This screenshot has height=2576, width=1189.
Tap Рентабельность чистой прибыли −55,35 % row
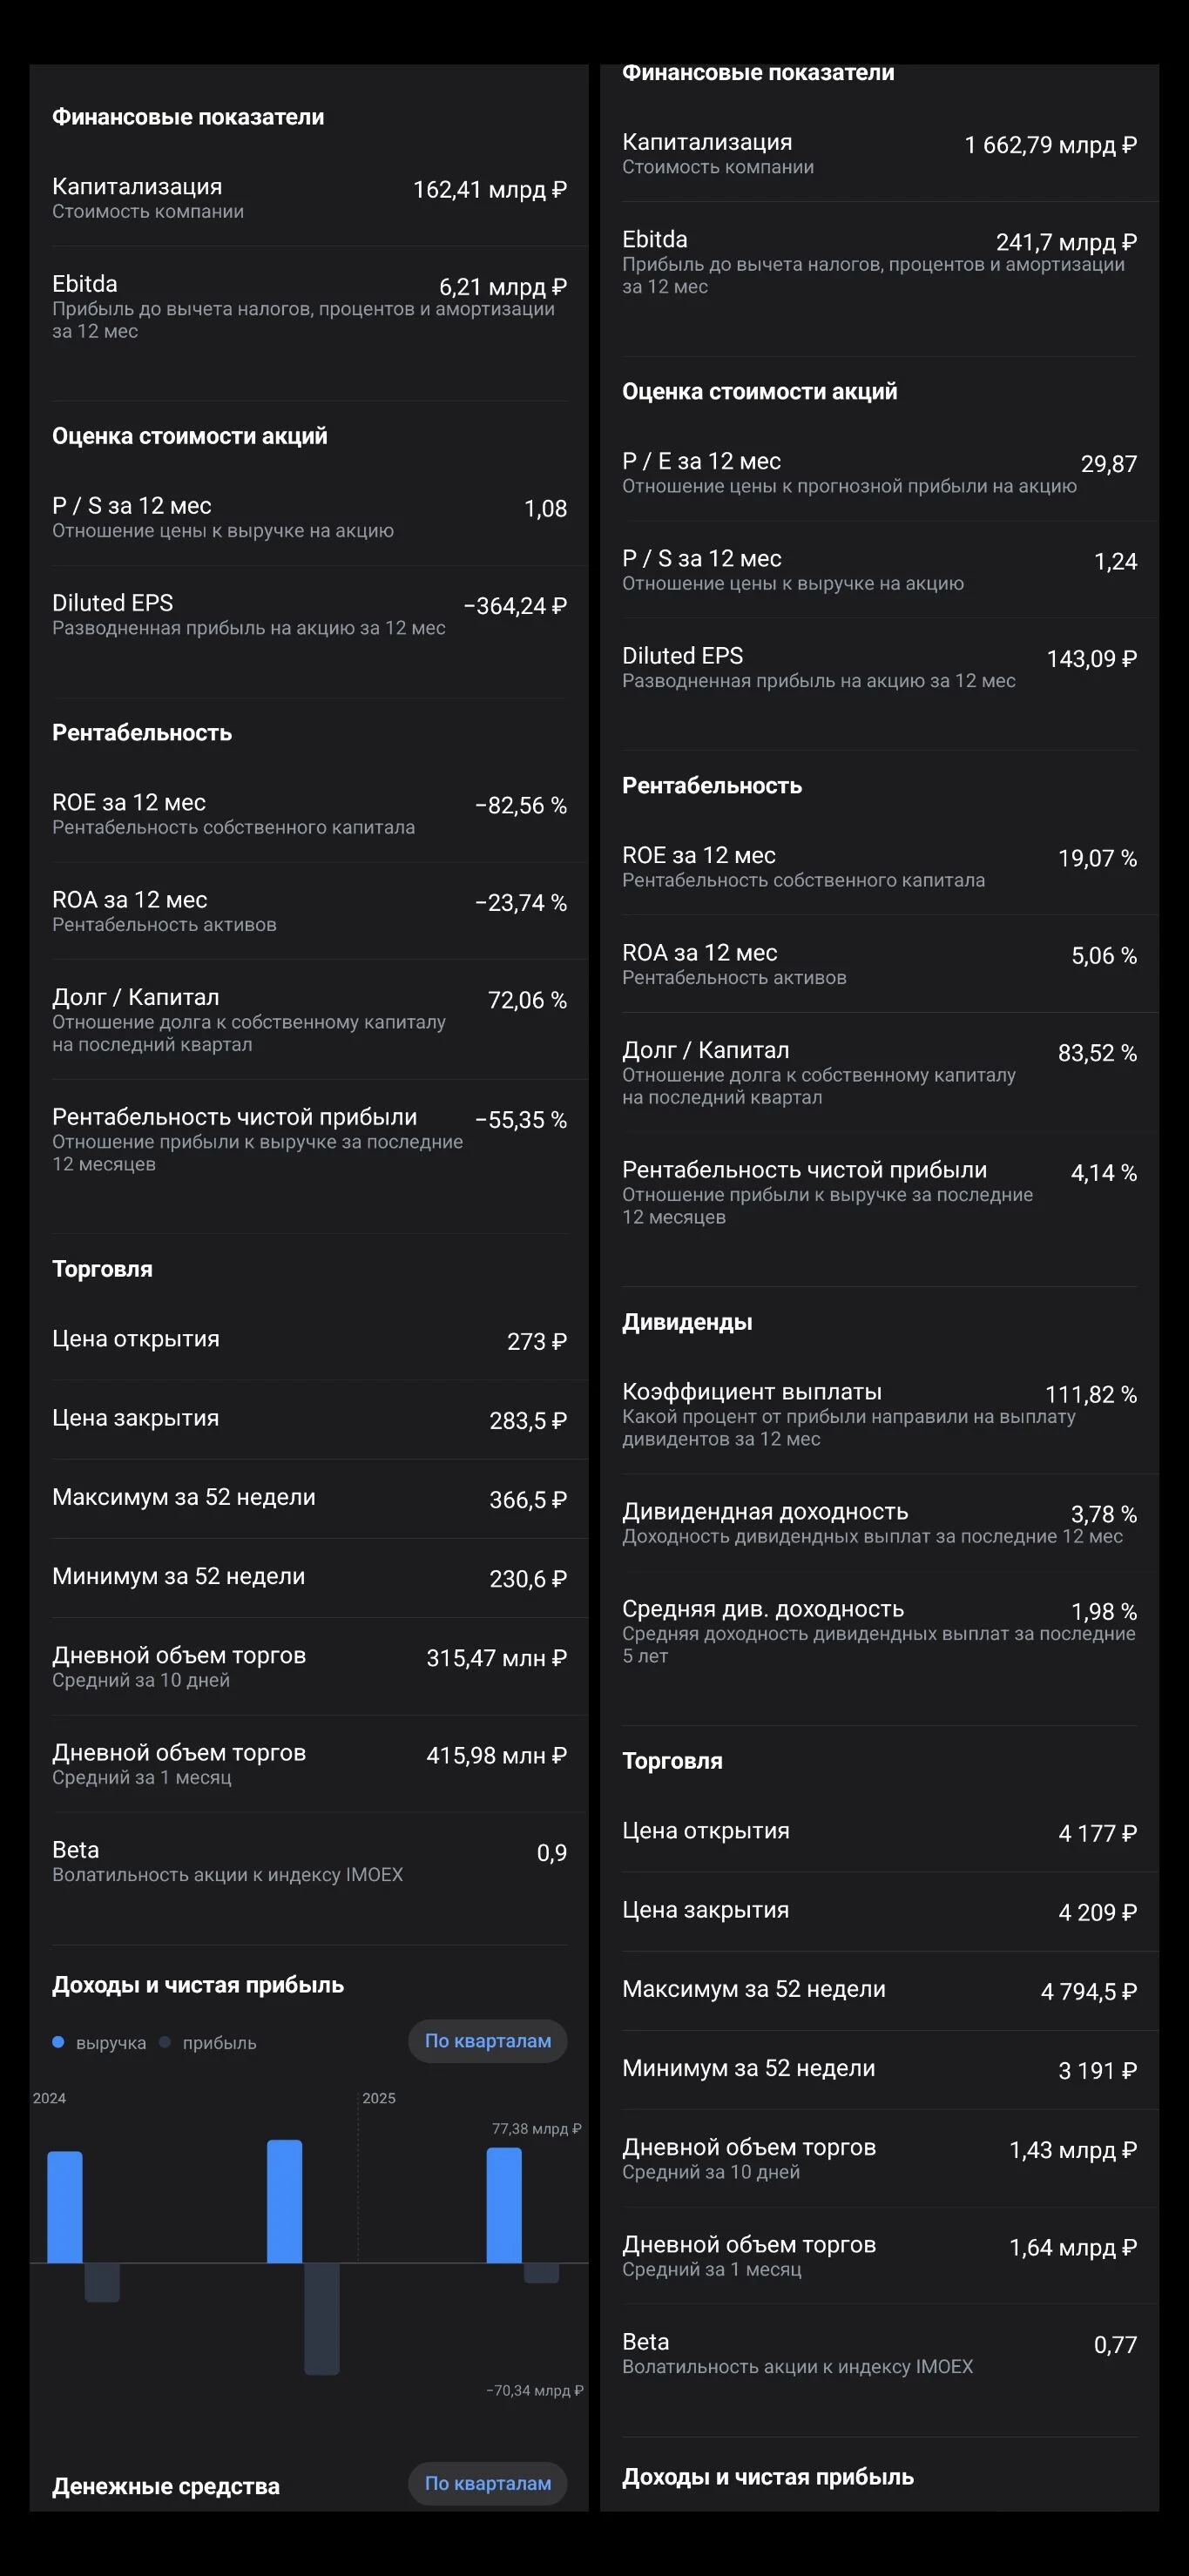click(x=309, y=1139)
